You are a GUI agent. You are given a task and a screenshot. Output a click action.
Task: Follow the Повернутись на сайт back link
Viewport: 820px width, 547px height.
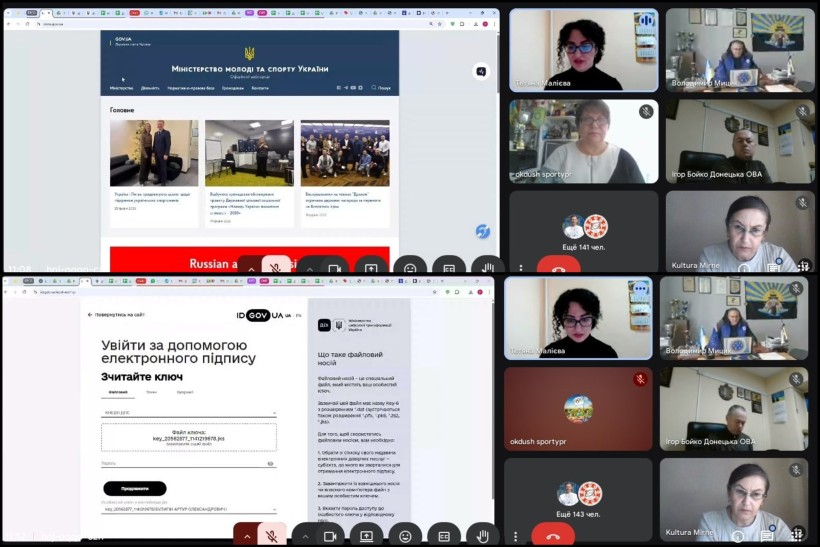[121, 314]
